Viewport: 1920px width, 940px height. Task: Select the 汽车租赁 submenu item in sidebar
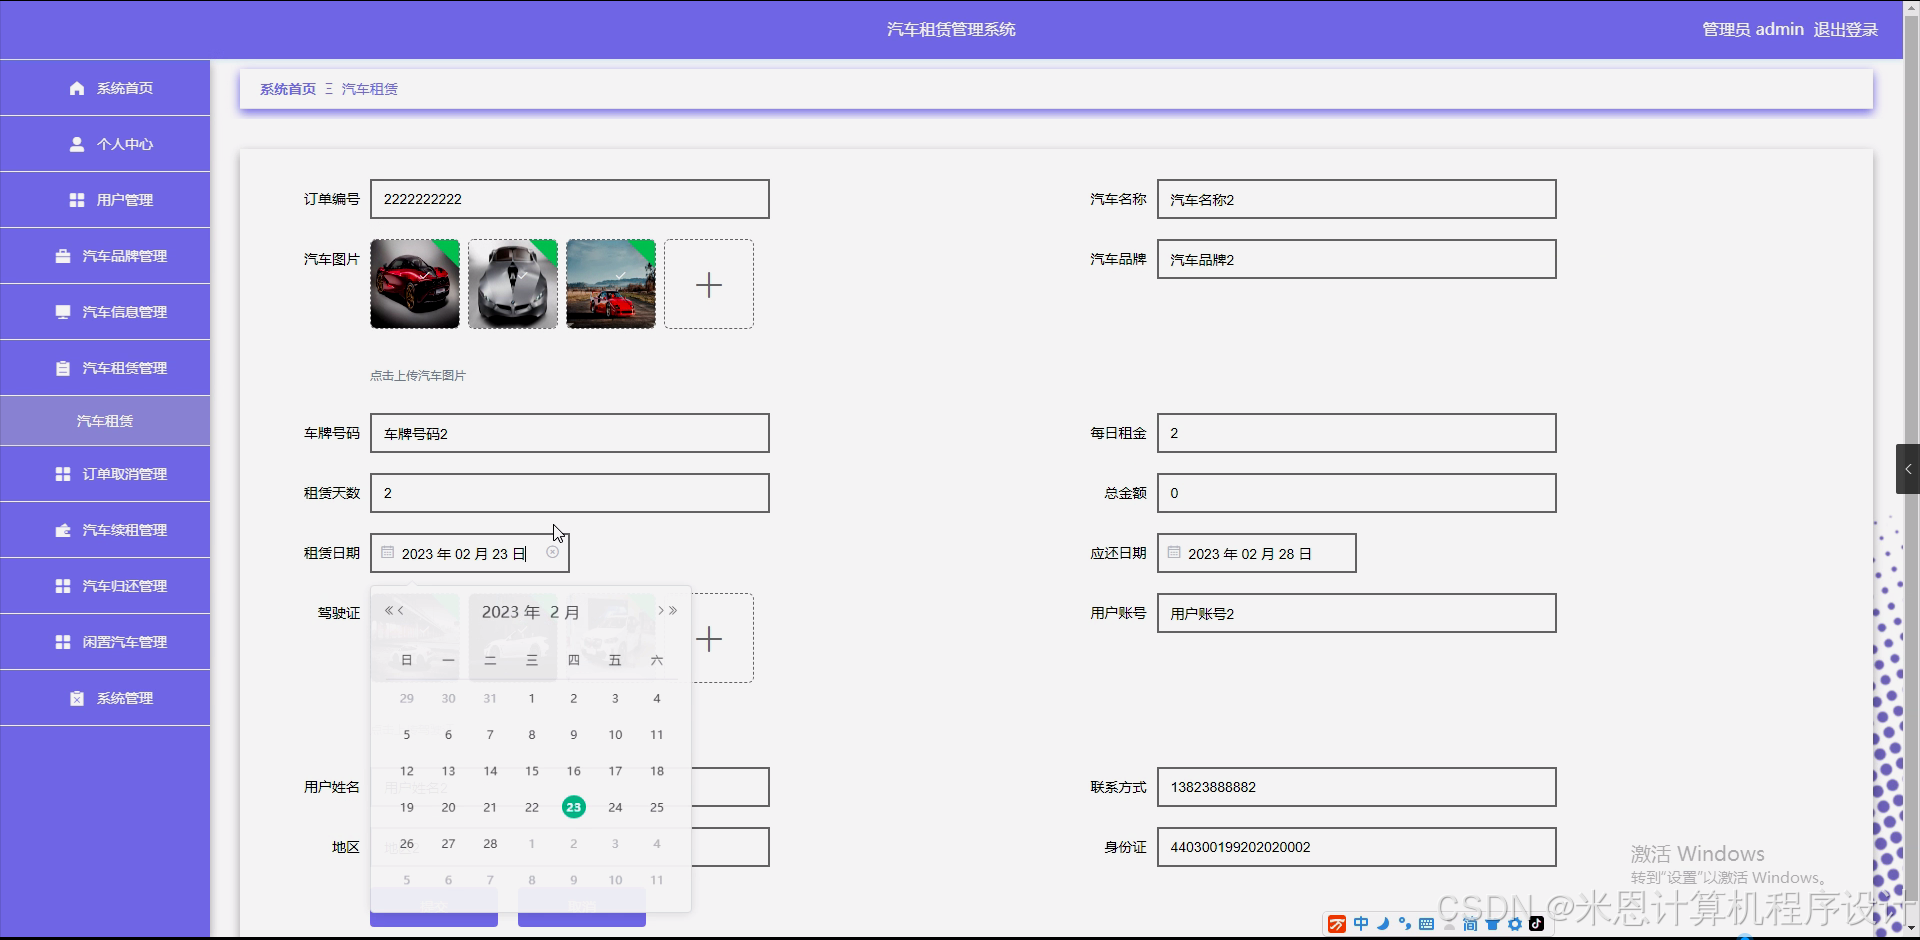[105, 421]
